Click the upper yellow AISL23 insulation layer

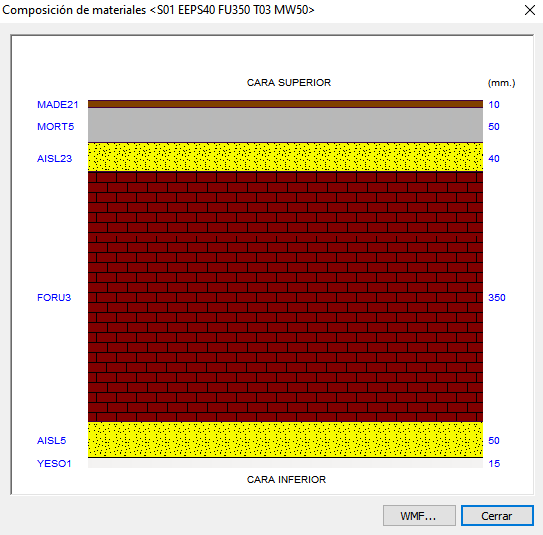pos(285,157)
